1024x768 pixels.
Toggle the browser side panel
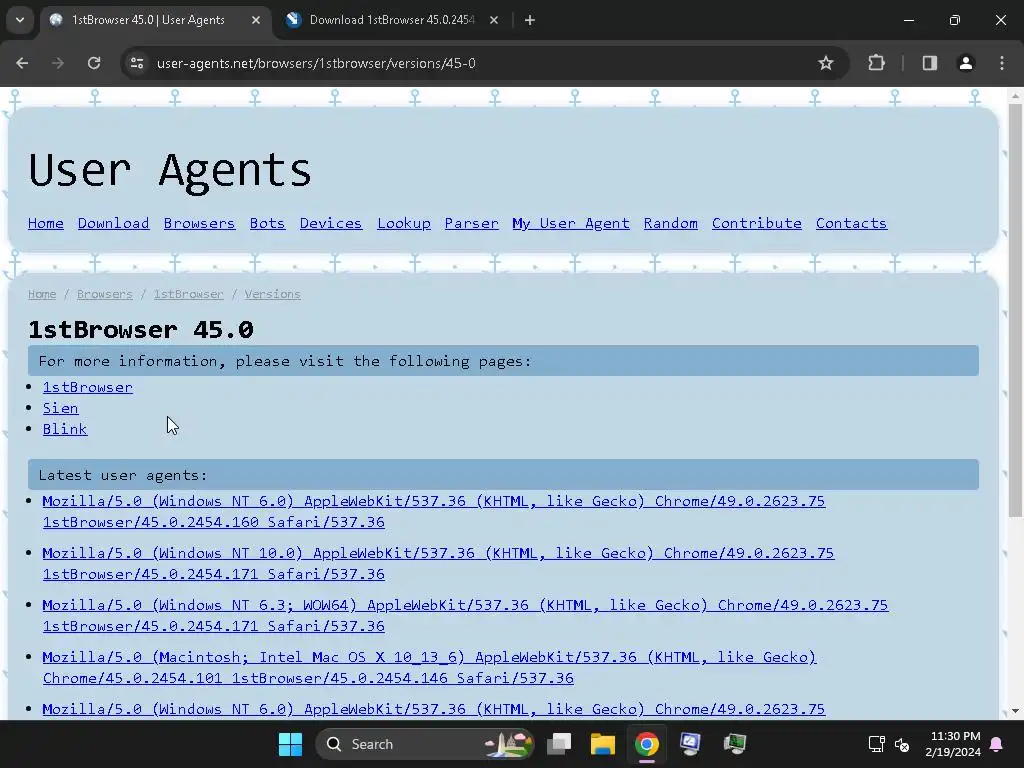pyautogui.click(x=929, y=63)
